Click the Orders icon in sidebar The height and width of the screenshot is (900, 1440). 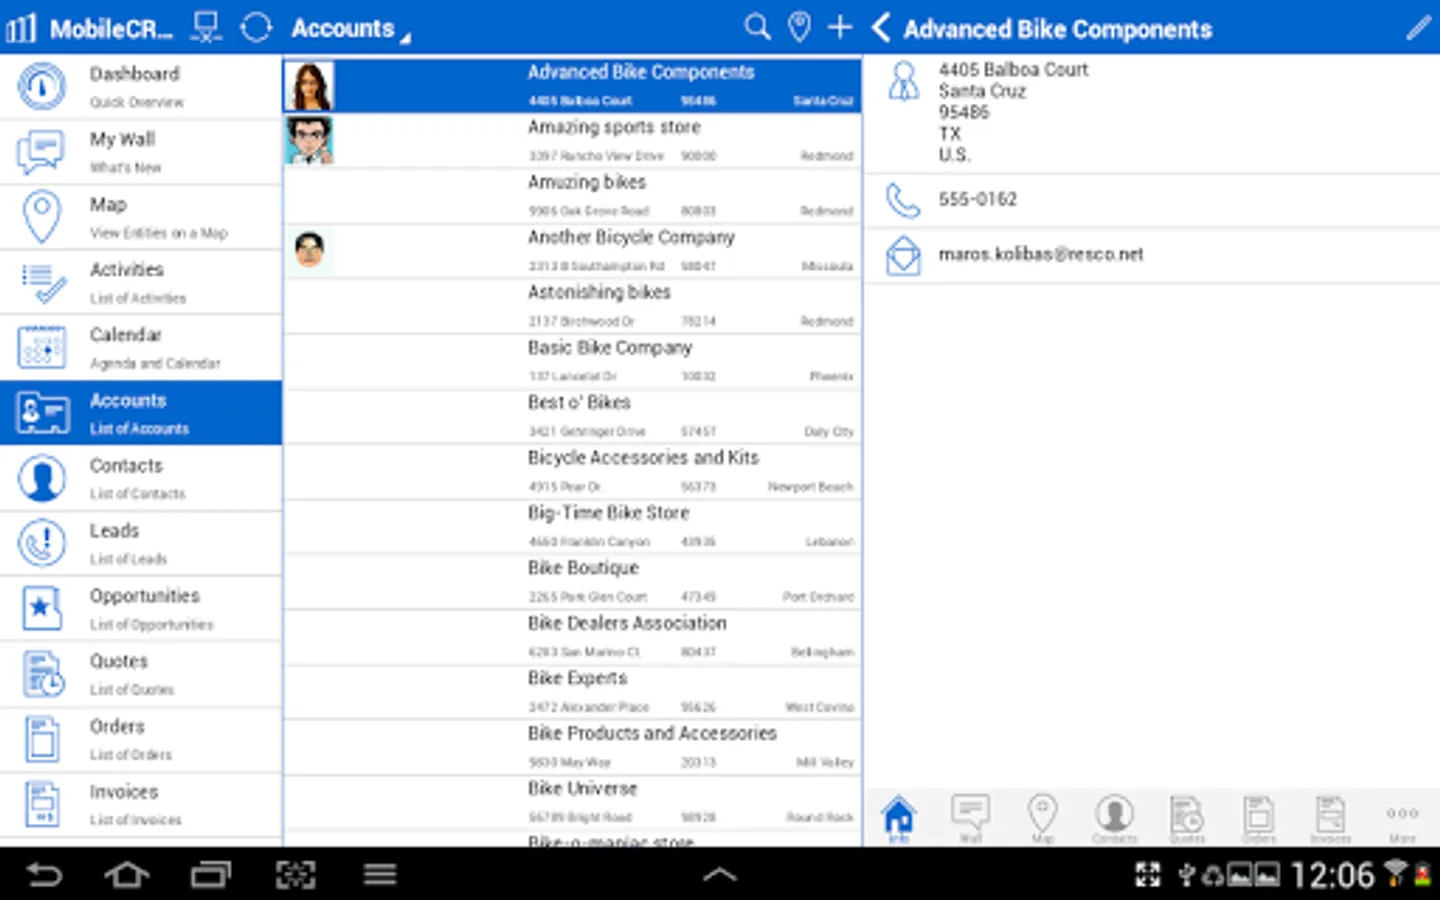[x=42, y=739]
